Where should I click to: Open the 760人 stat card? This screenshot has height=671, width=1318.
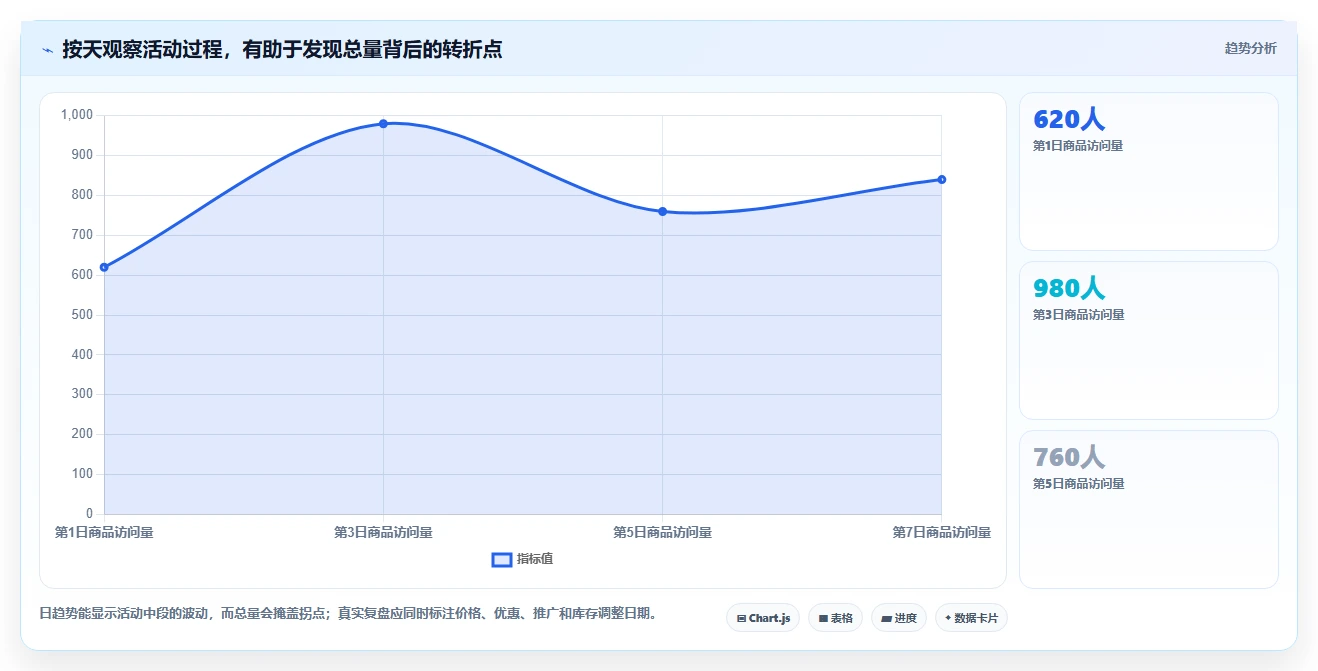(x=1148, y=509)
